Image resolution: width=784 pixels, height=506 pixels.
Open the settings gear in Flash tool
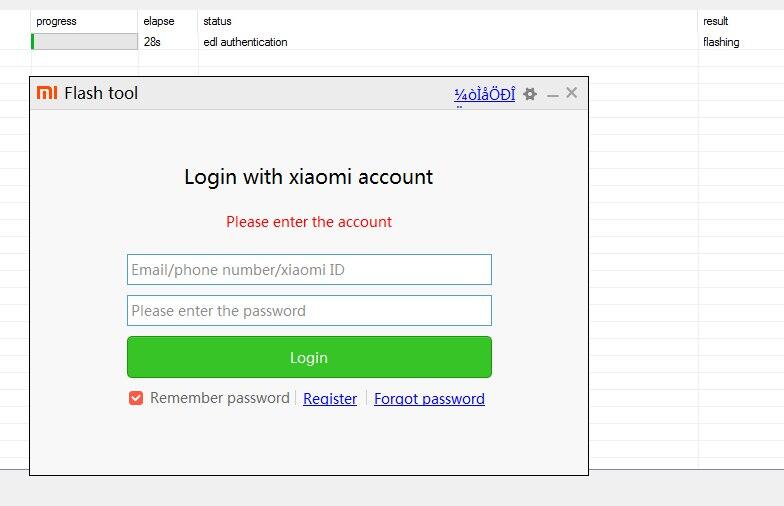(530, 94)
